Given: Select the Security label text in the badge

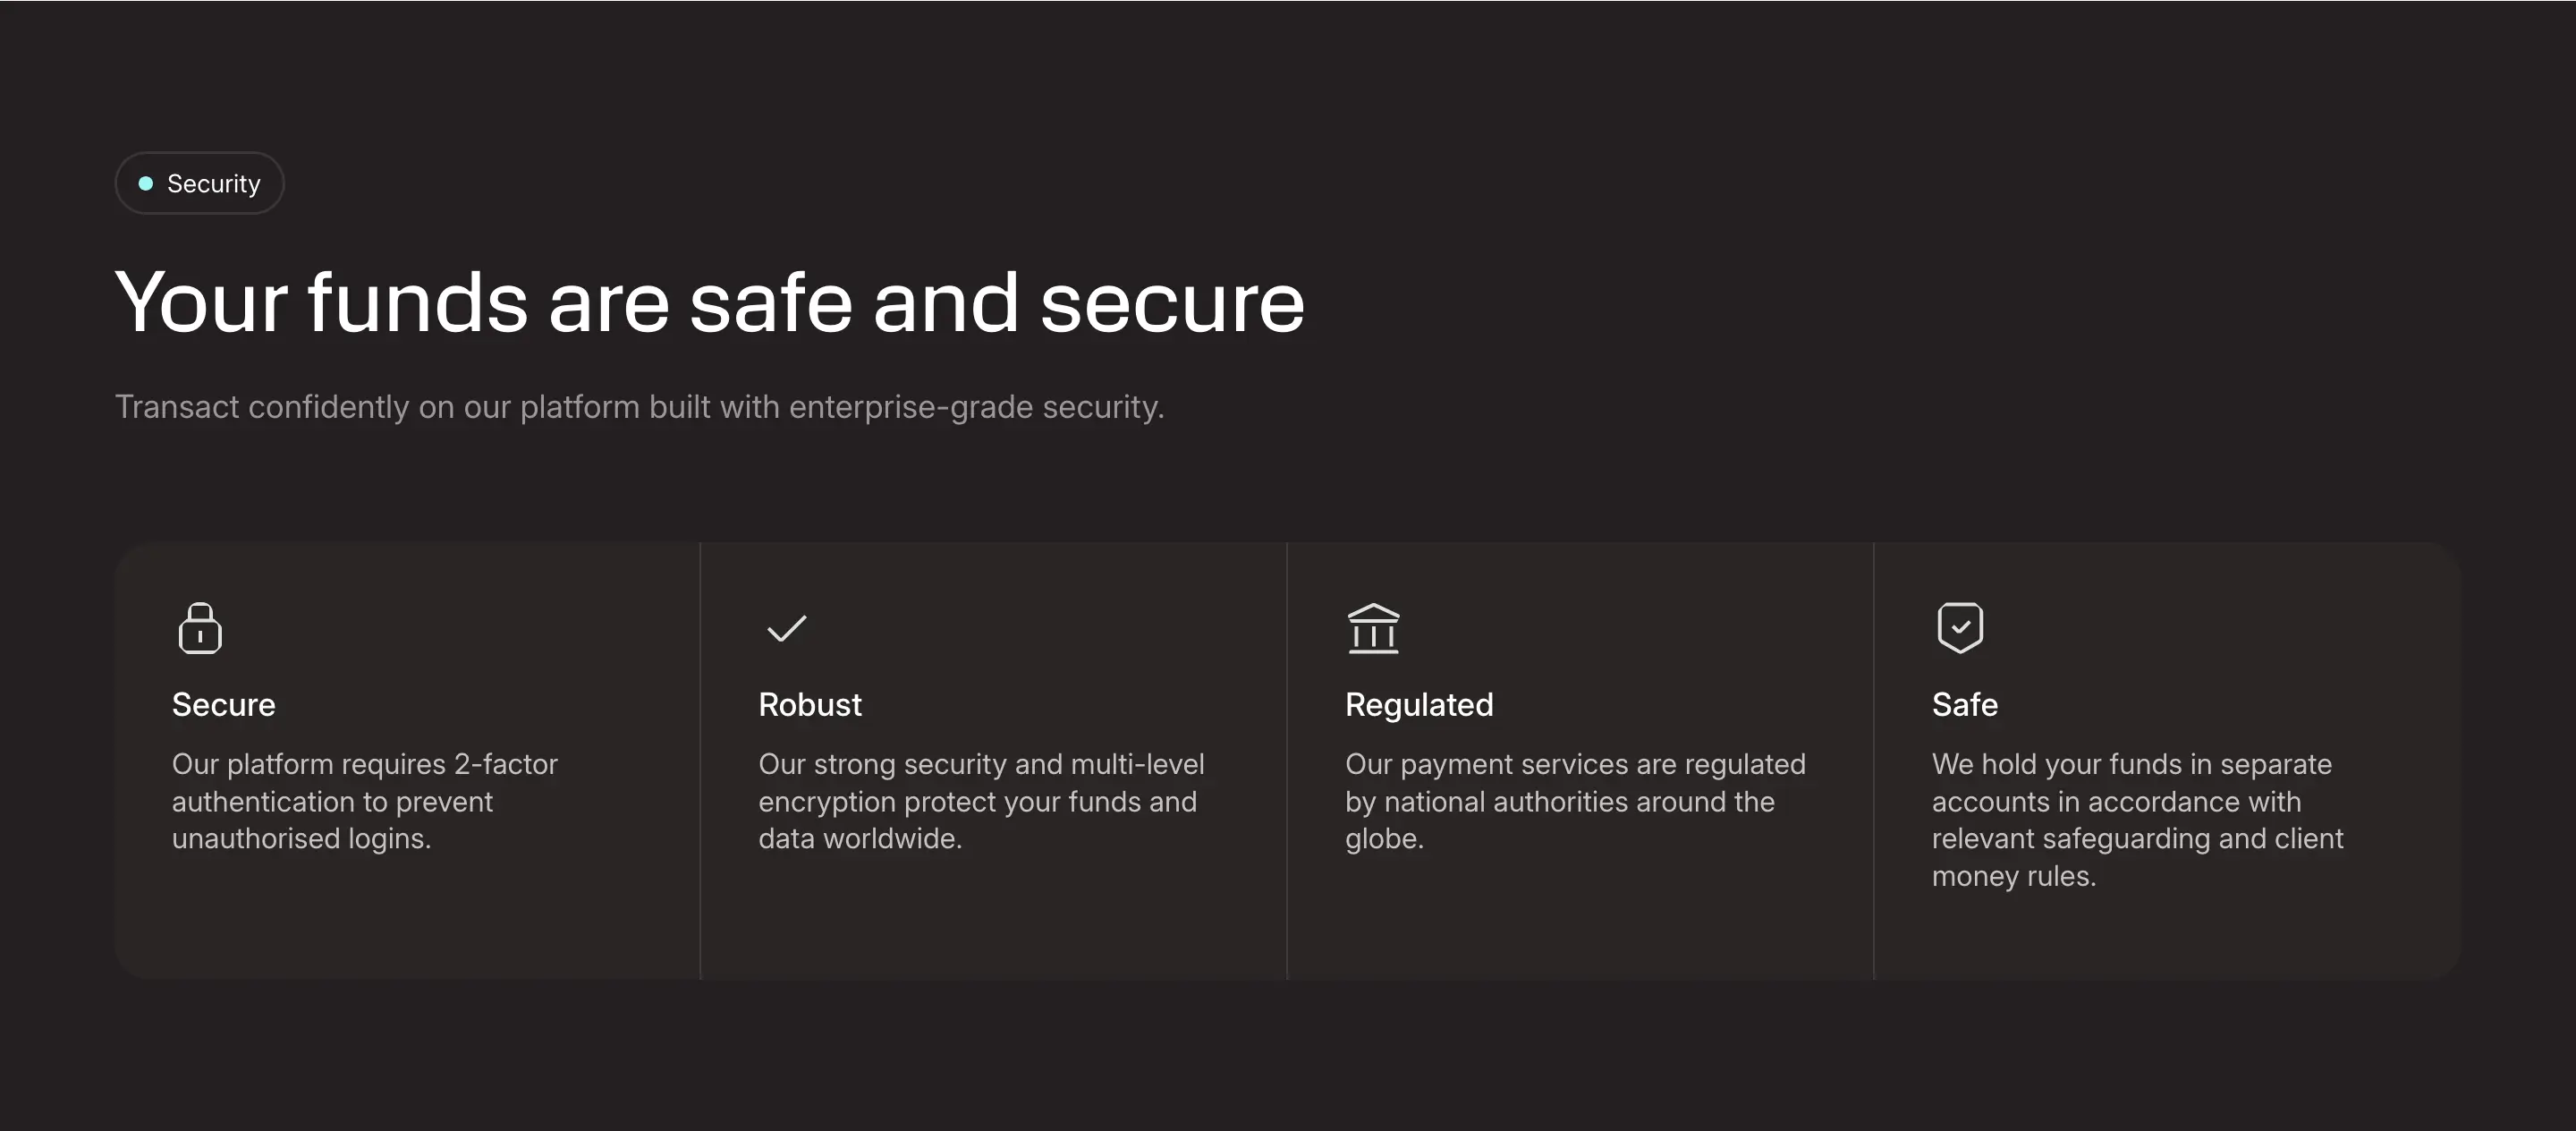Looking at the screenshot, I should click(x=213, y=183).
